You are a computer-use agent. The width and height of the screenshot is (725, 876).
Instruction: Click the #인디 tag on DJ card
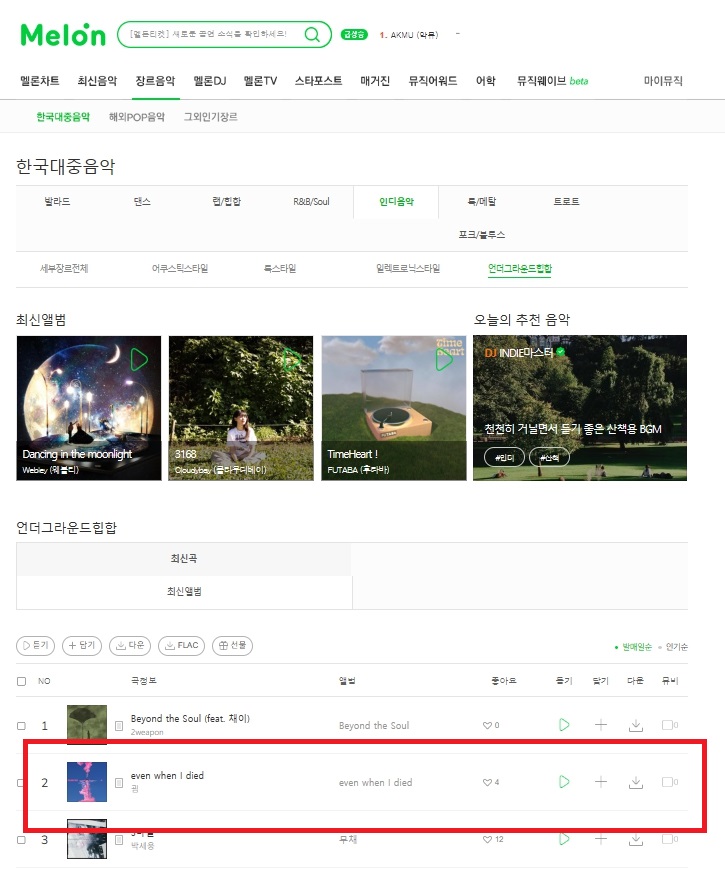504,457
